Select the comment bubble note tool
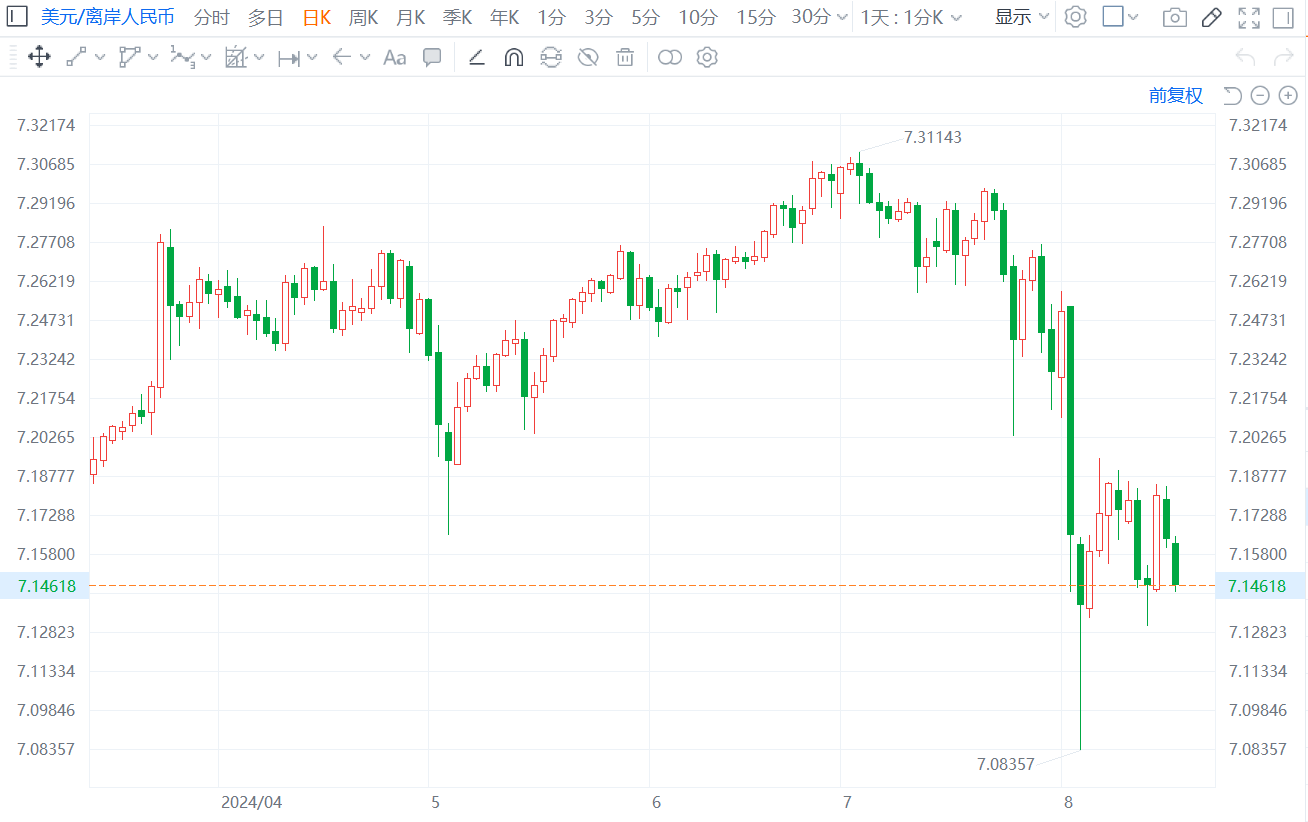This screenshot has width=1308, height=822. click(x=432, y=57)
